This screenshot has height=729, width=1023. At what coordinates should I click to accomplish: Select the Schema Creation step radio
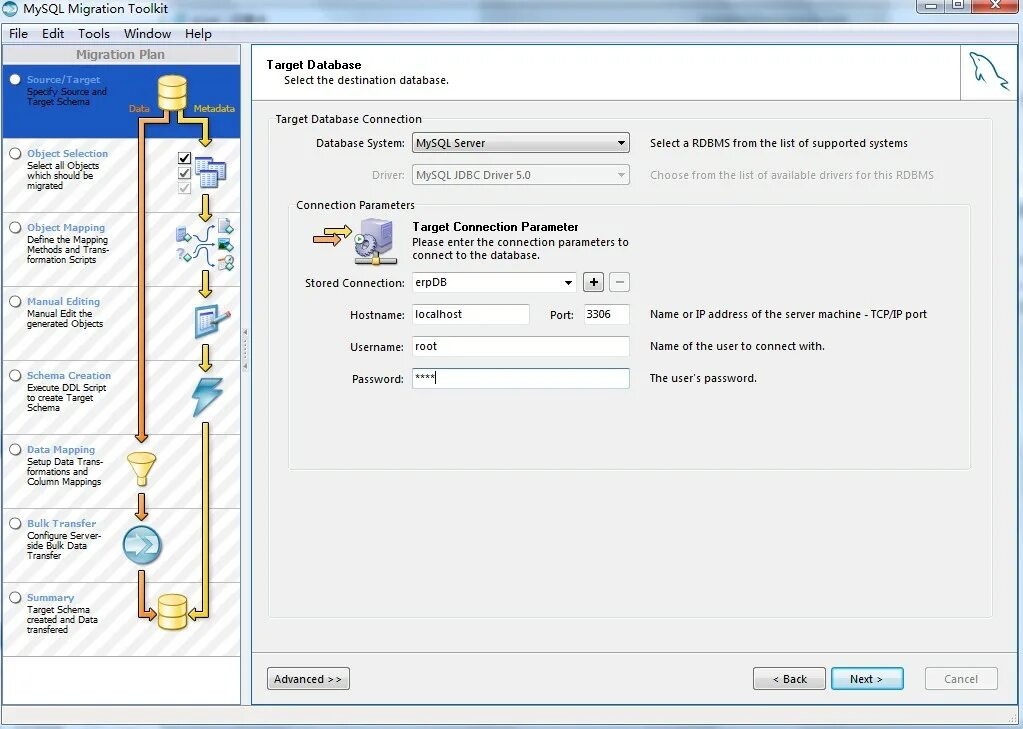pyautogui.click(x=15, y=375)
